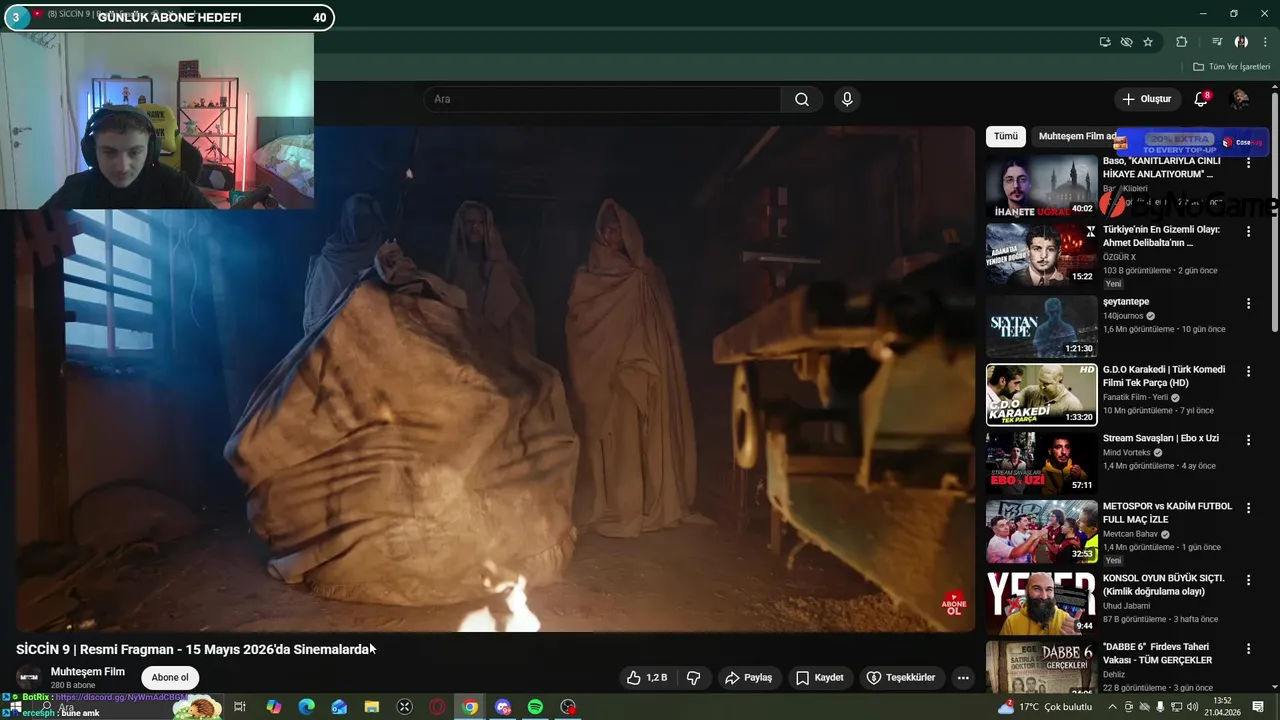Click the YouTube search magnifier button
Screen dimensions: 1280x720
802,99
